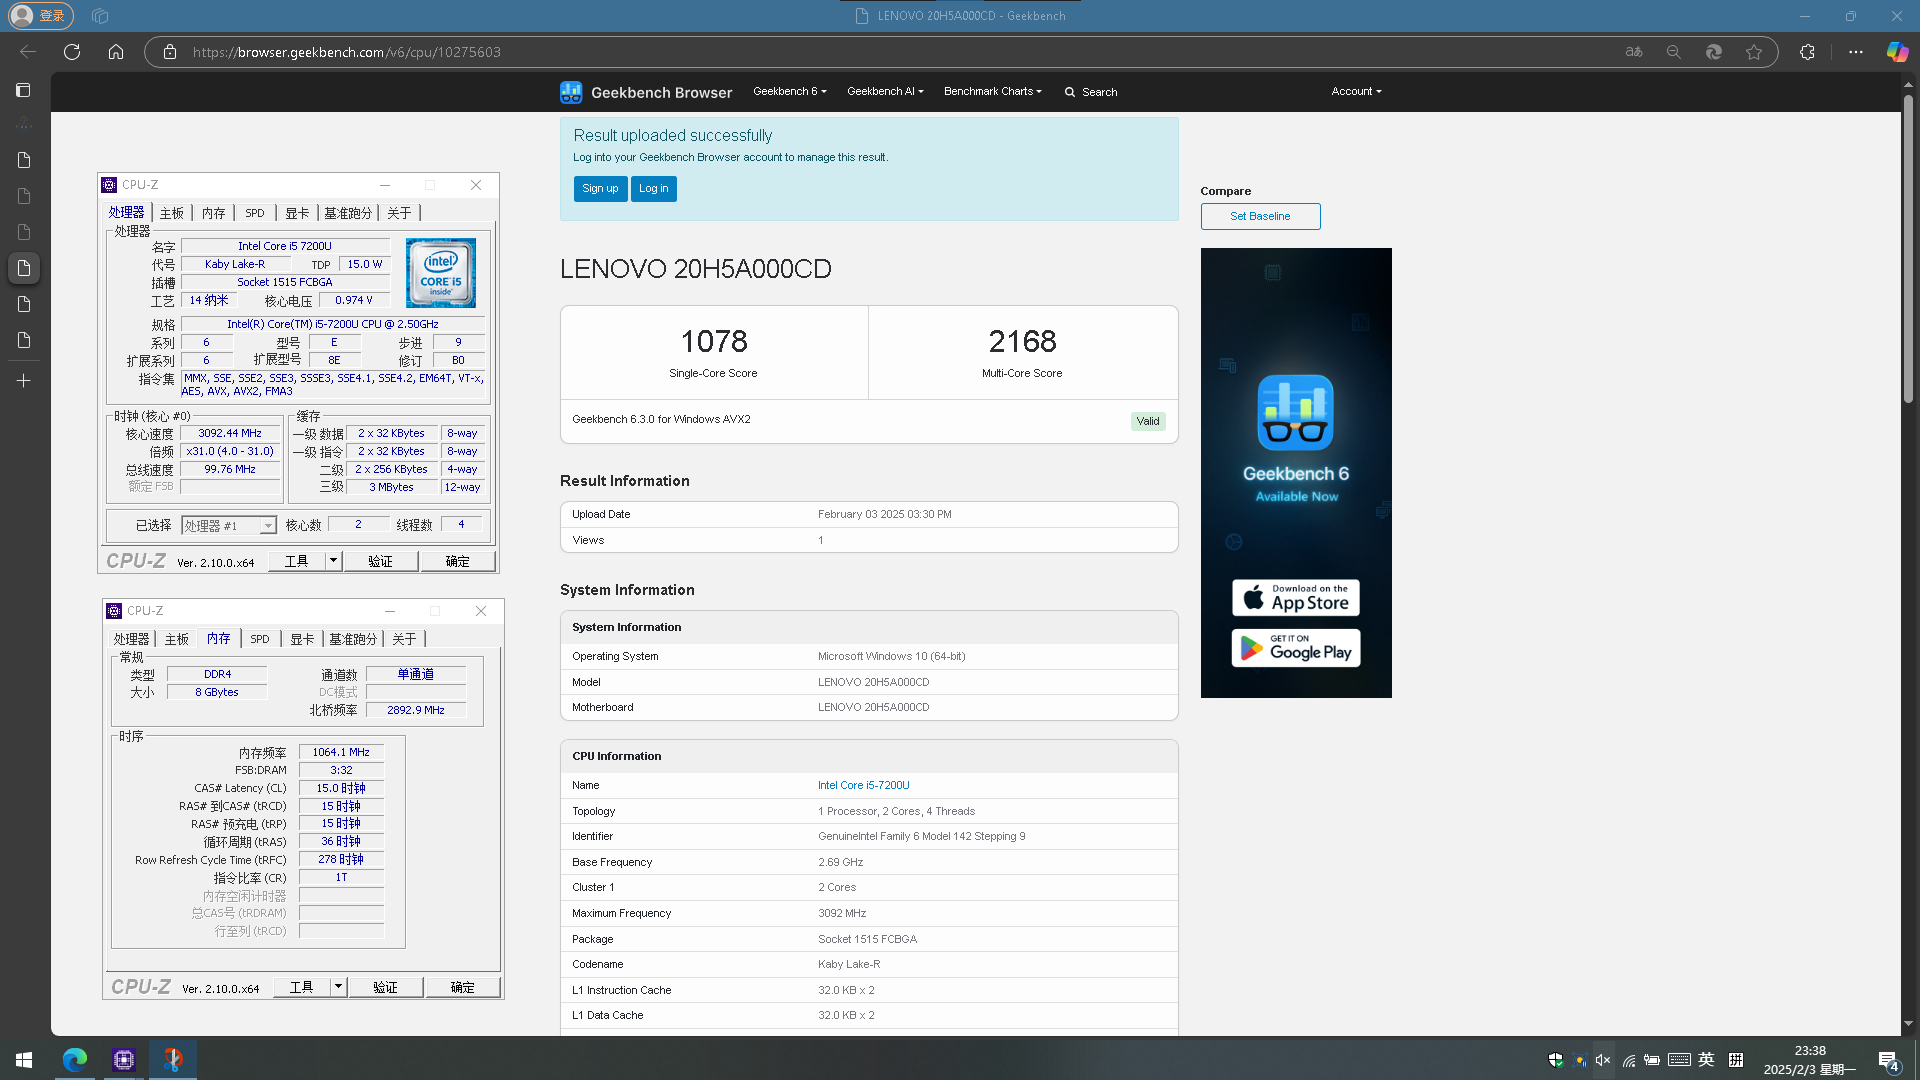Open the notification center
Viewport: 1920px width, 1080px height.
click(x=1889, y=1060)
